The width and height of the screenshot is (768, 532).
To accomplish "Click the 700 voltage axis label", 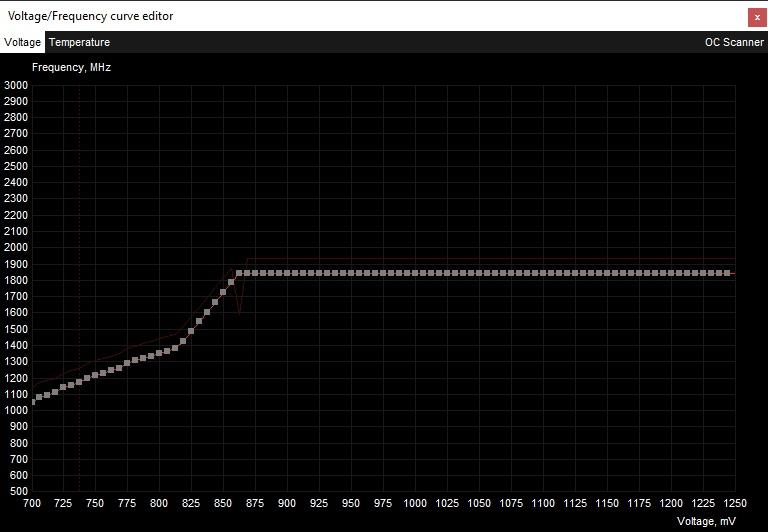I will coord(32,503).
